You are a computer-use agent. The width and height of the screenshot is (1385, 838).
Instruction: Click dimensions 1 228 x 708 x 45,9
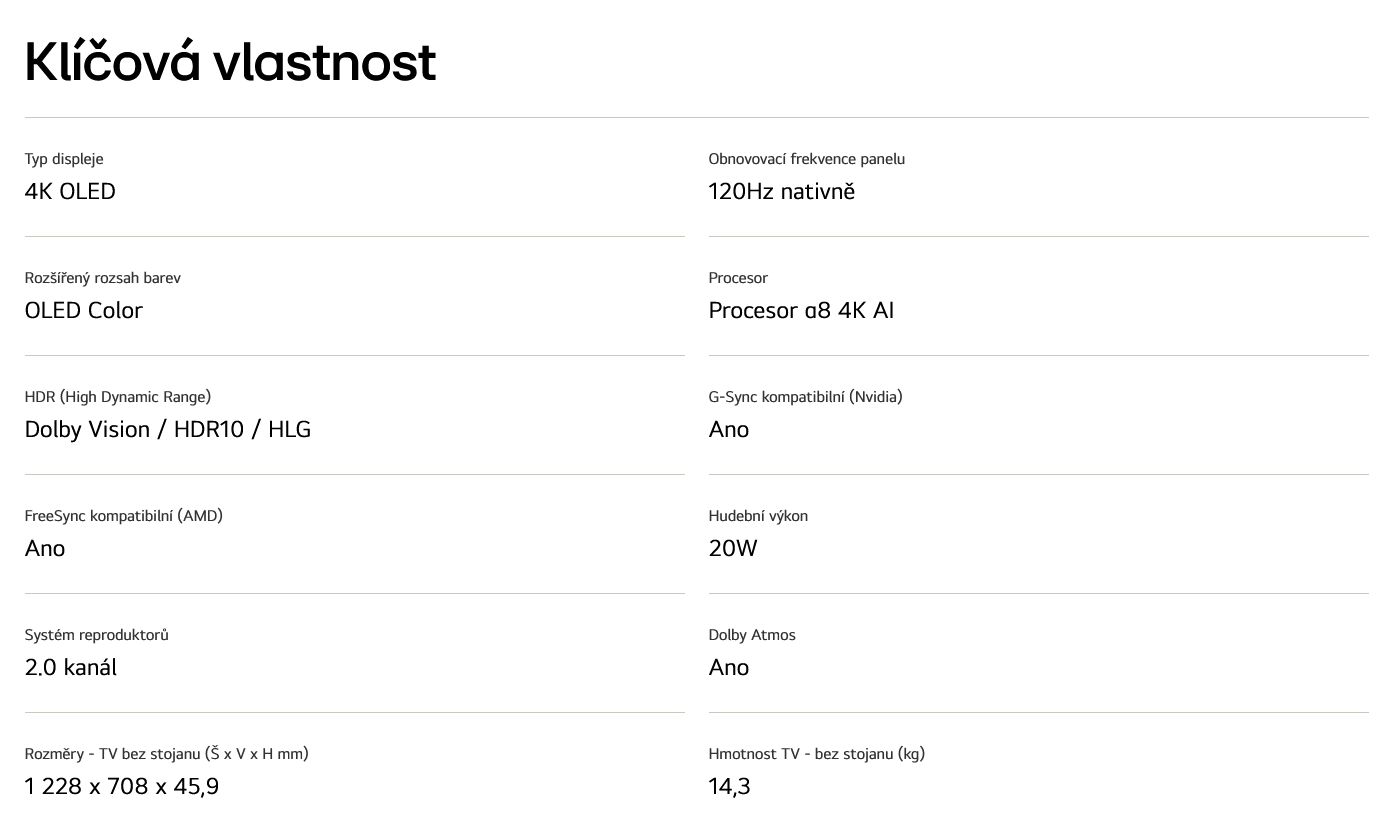[122, 786]
